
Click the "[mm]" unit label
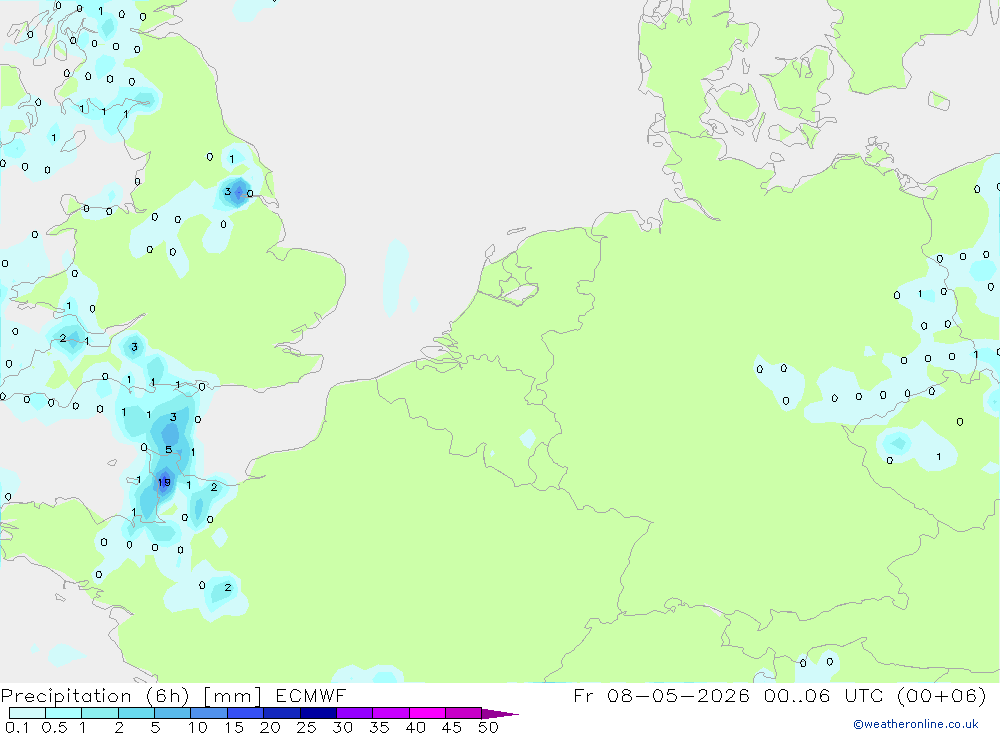232,696
